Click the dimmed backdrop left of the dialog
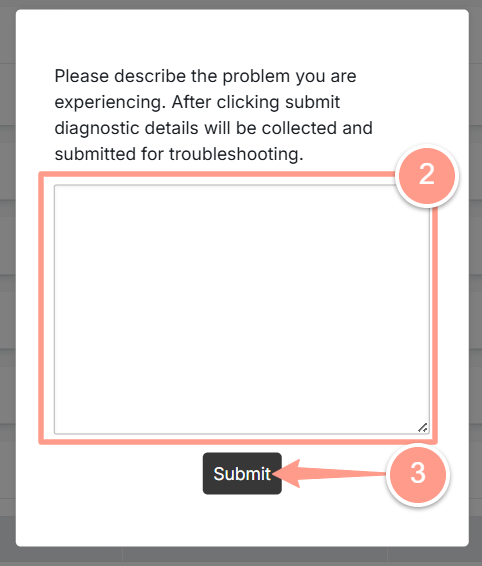Viewport: 482px width, 566px height. point(8,282)
